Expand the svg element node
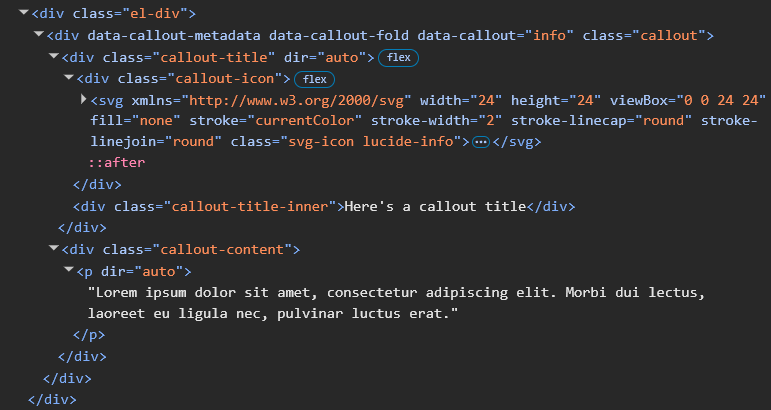 tap(83, 100)
